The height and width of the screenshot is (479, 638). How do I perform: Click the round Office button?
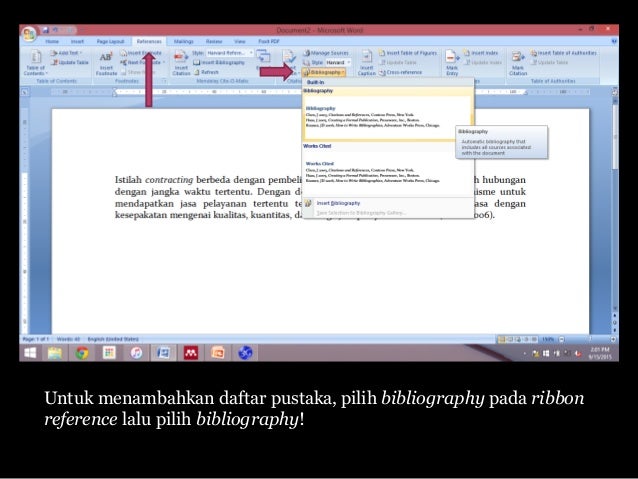(x=29, y=35)
